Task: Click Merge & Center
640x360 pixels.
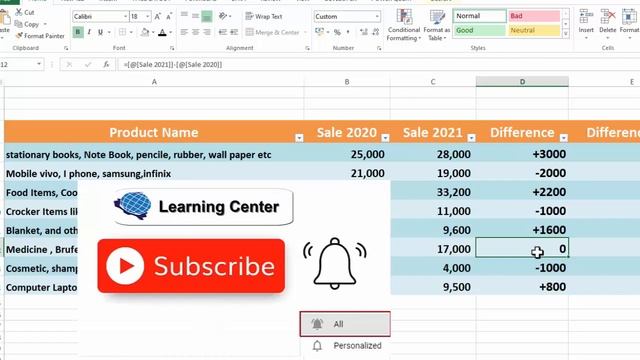Action: pyautogui.click(x=273, y=32)
